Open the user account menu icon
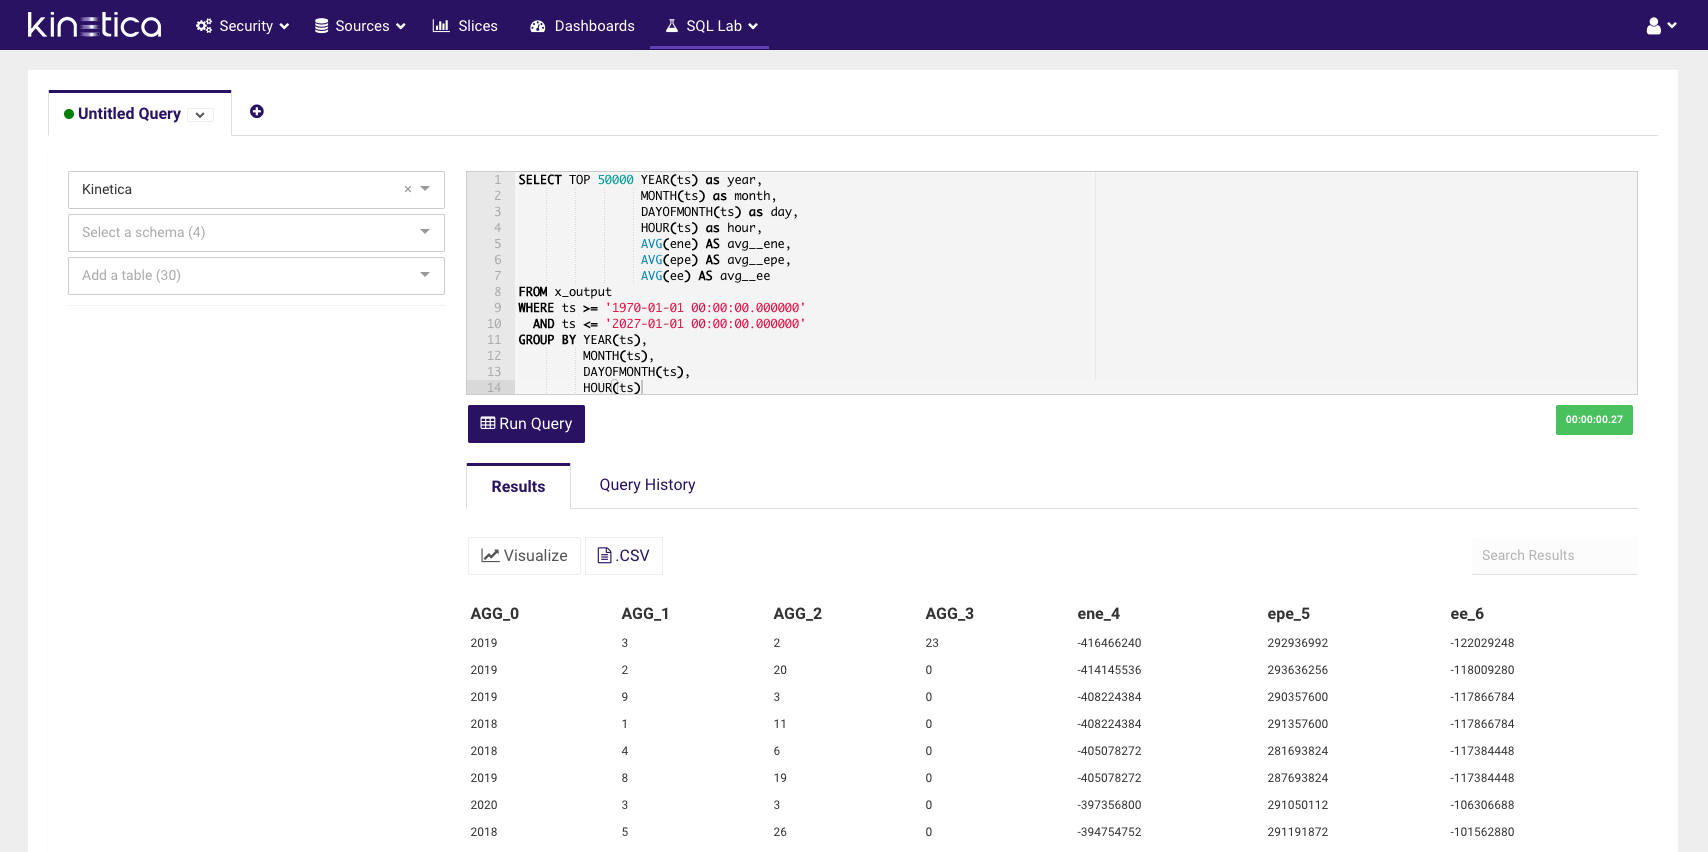The width and height of the screenshot is (1708, 852). (1660, 26)
